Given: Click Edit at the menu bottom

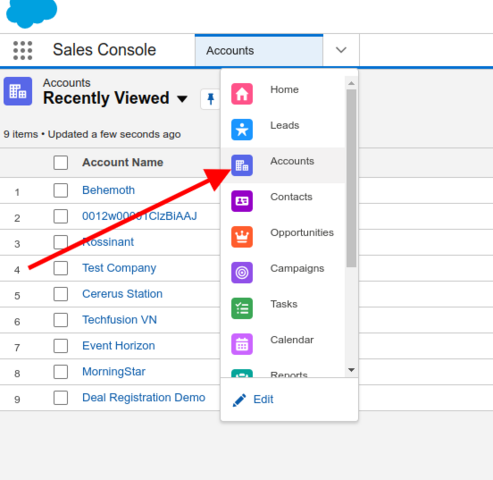Looking at the screenshot, I should click(x=263, y=399).
